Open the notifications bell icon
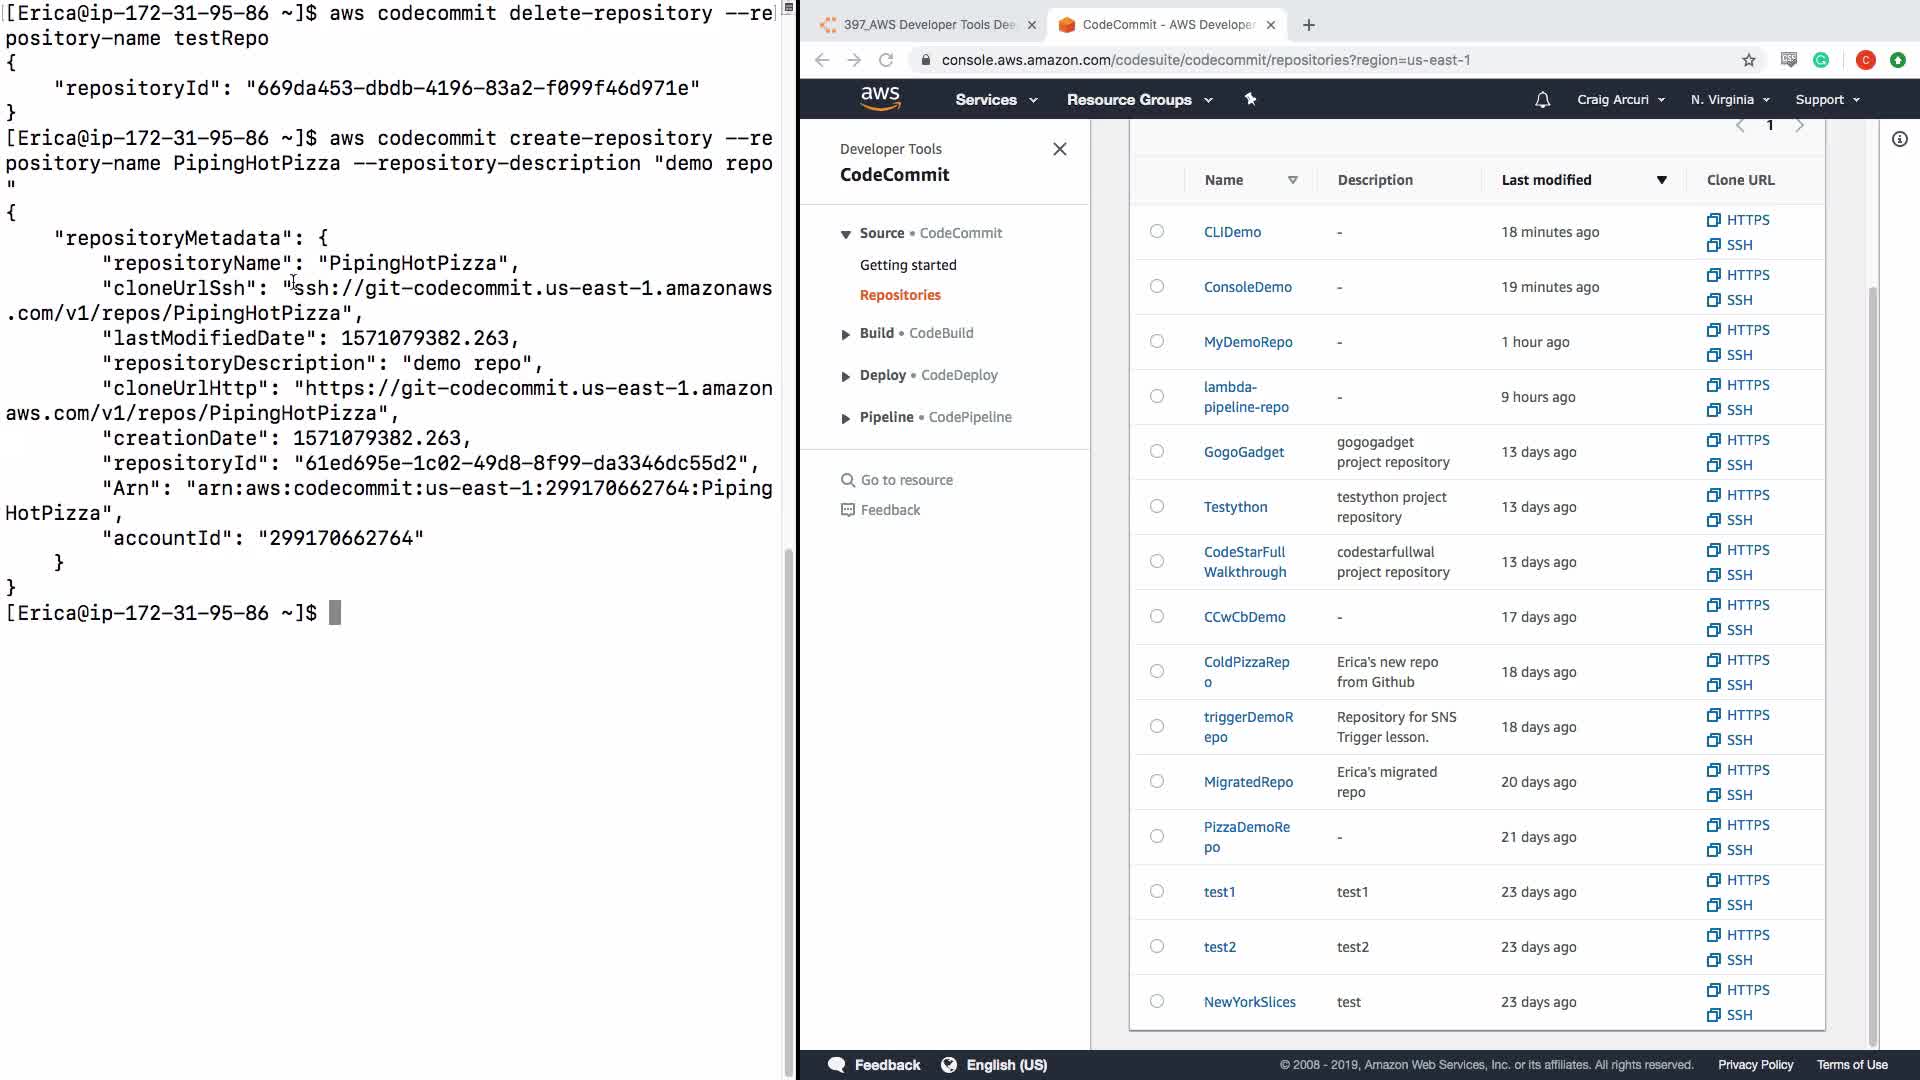The width and height of the screenshot is (1920, 1080). click(x=1542, y=100)
